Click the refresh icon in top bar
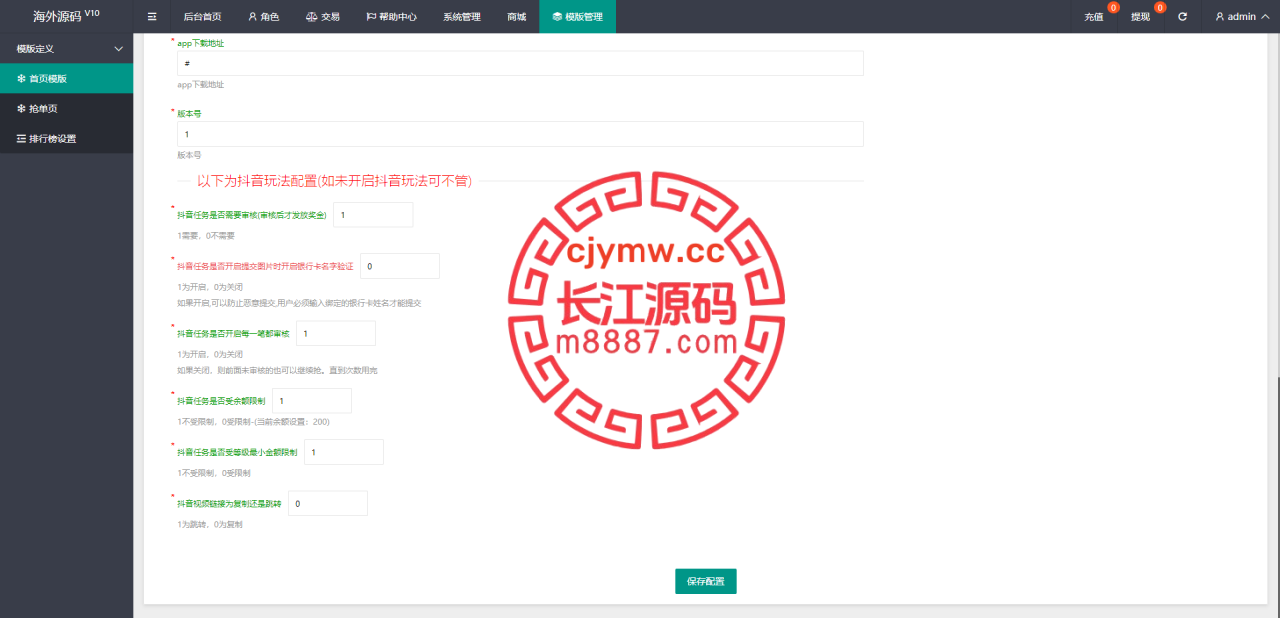Screen dimensions: 1280x618 (1183, 17)
